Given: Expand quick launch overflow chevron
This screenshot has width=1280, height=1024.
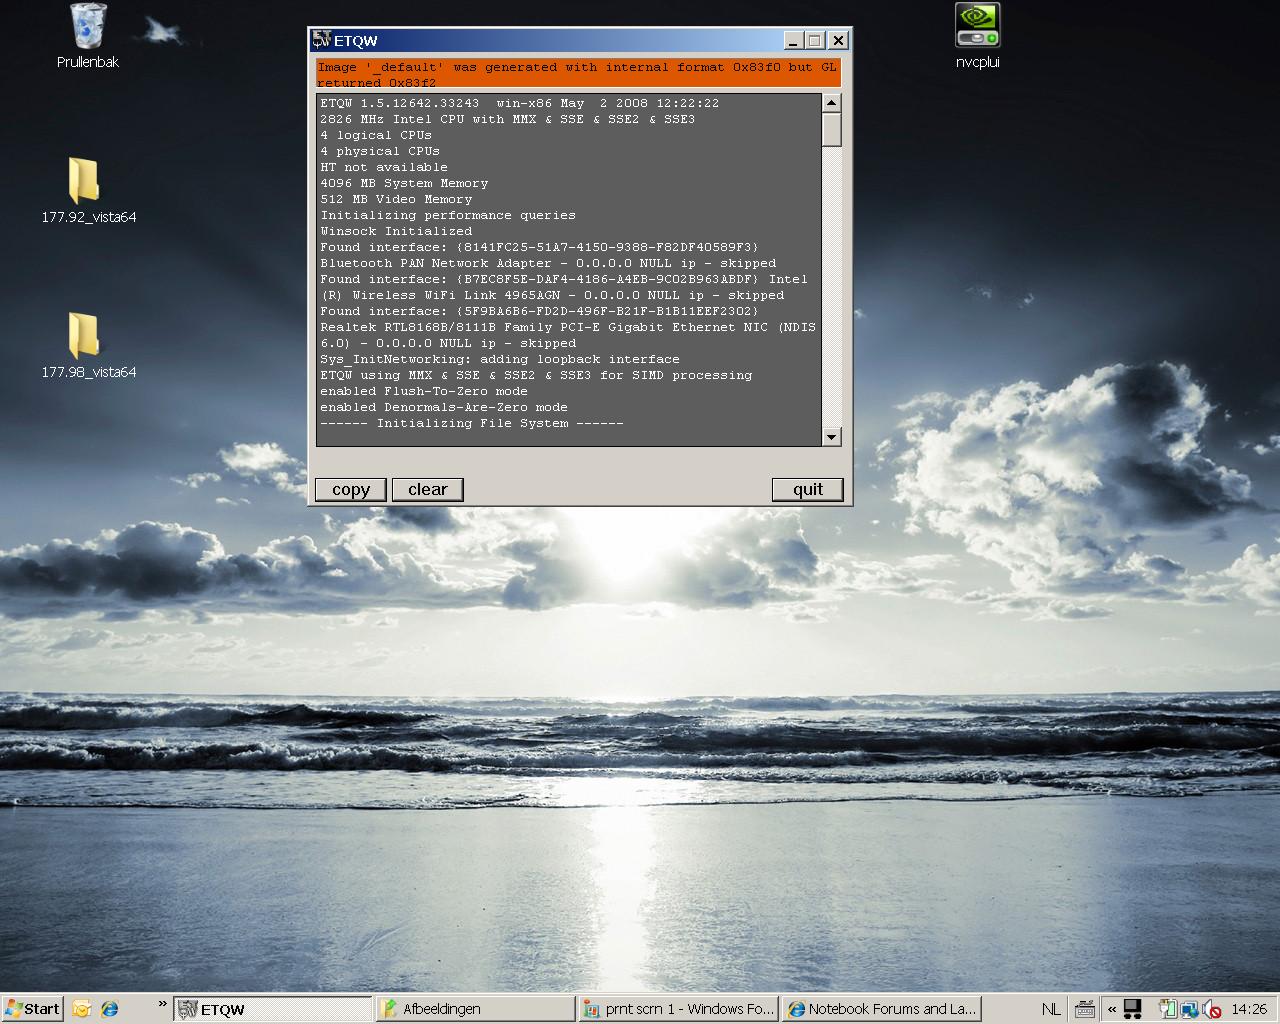Looking at the screenshot, I should [x=162, y=1004].
